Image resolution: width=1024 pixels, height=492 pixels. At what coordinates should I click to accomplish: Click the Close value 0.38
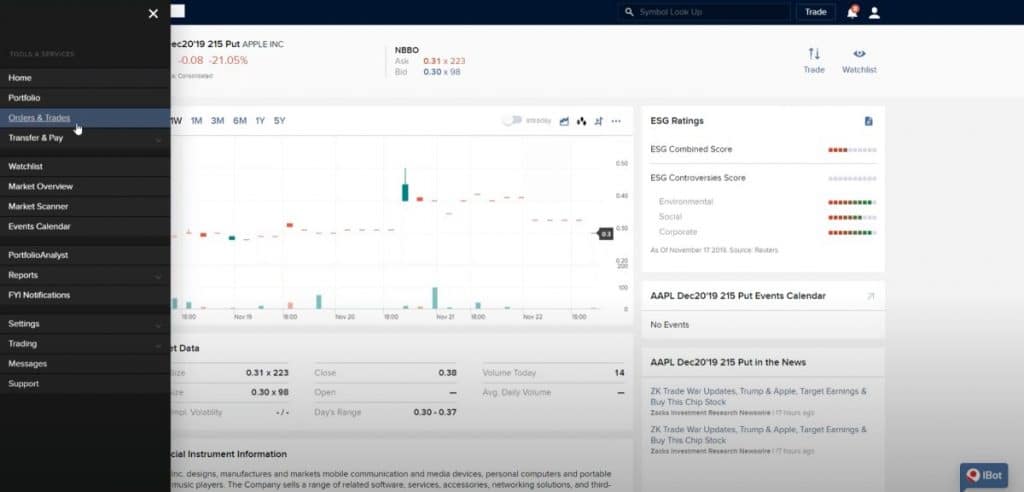tap(447, 373)
